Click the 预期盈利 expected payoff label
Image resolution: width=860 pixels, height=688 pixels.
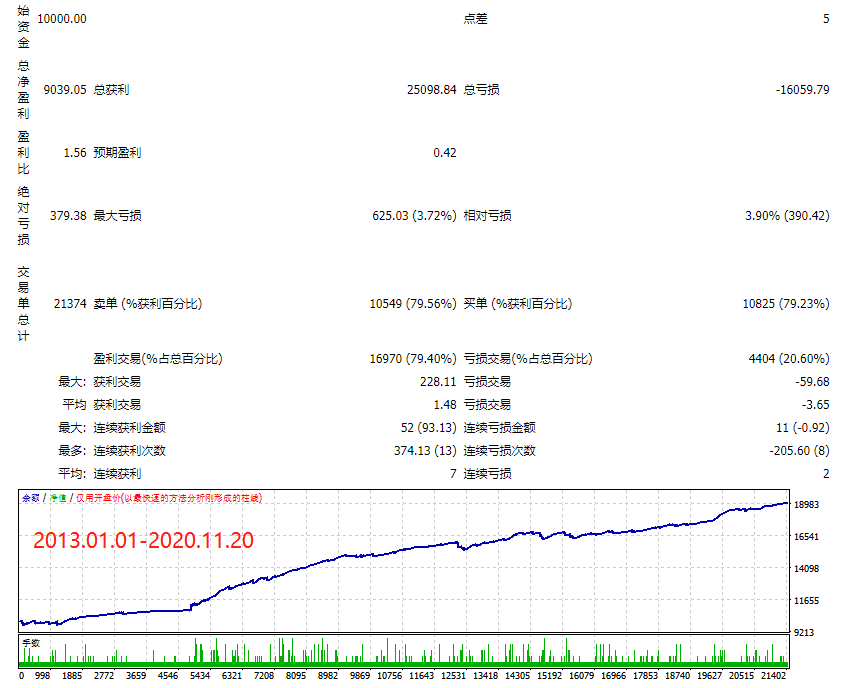coord(117,153)
